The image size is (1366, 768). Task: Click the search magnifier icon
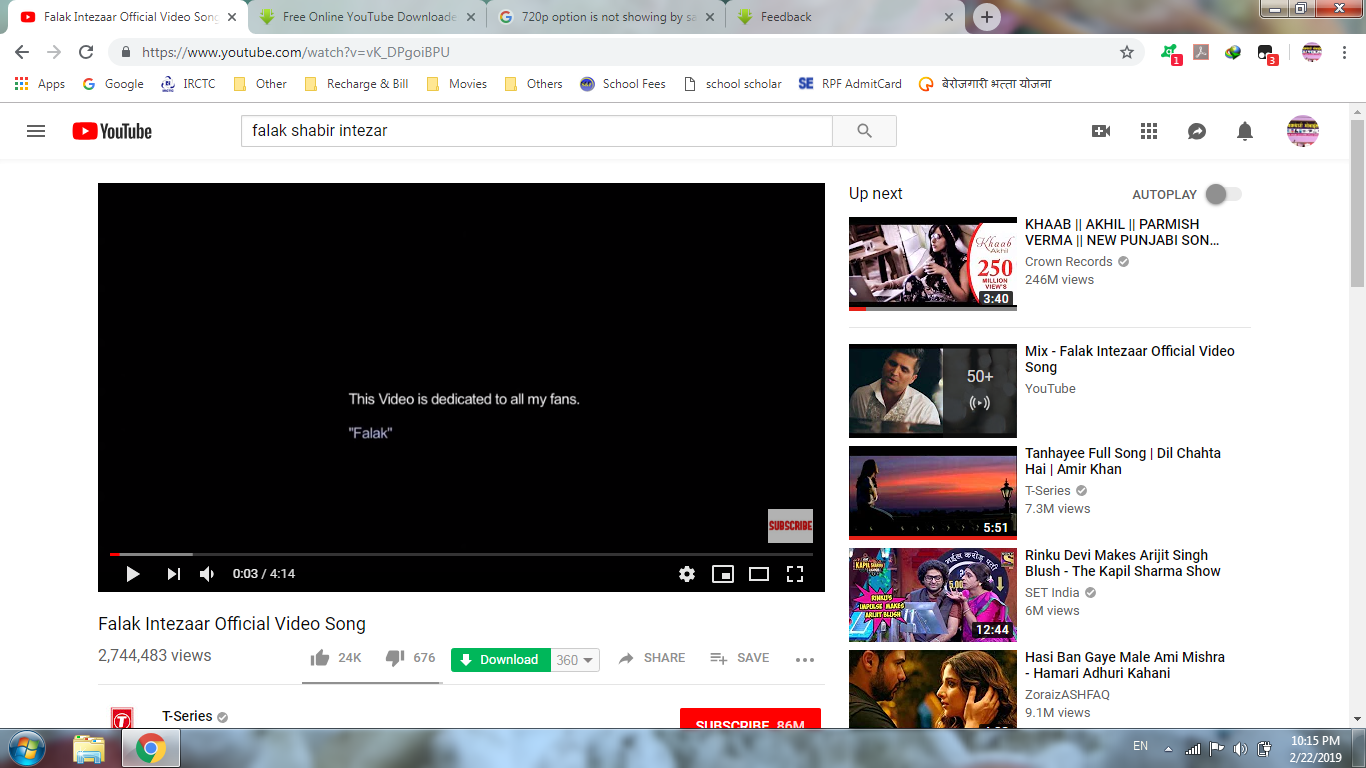[x=863, y=130]
